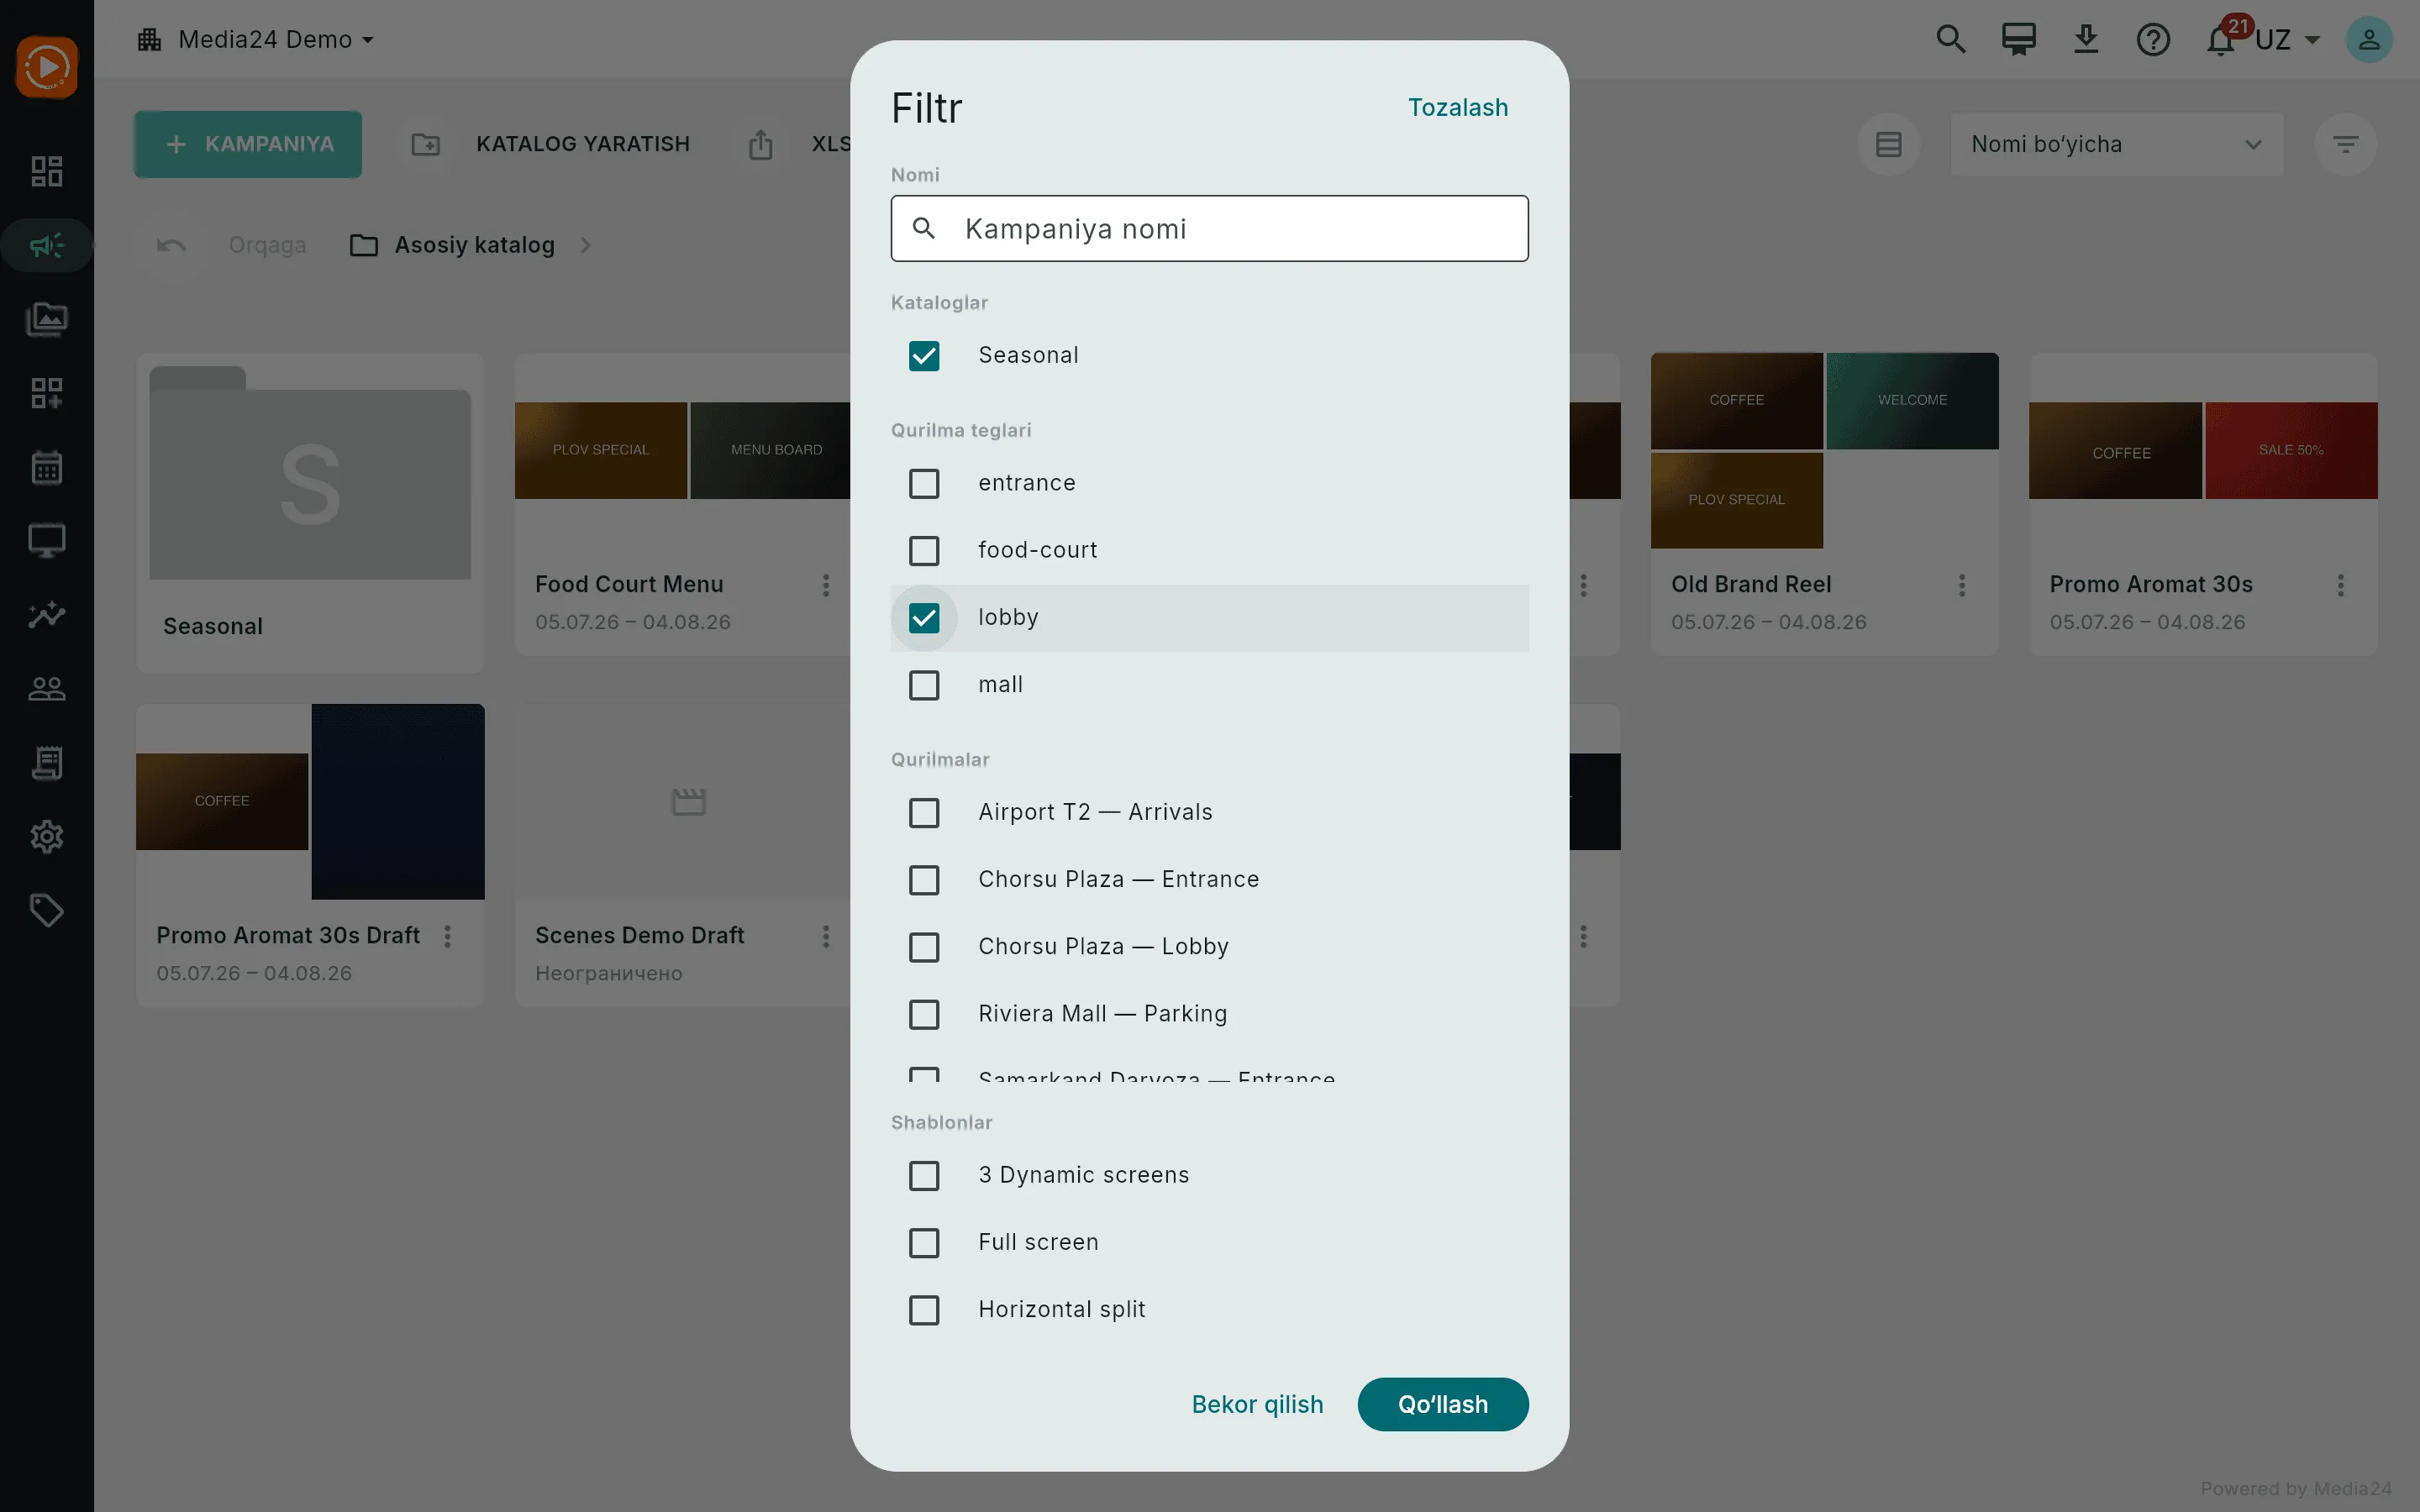Check Horizontal split template

(924, 1310)
